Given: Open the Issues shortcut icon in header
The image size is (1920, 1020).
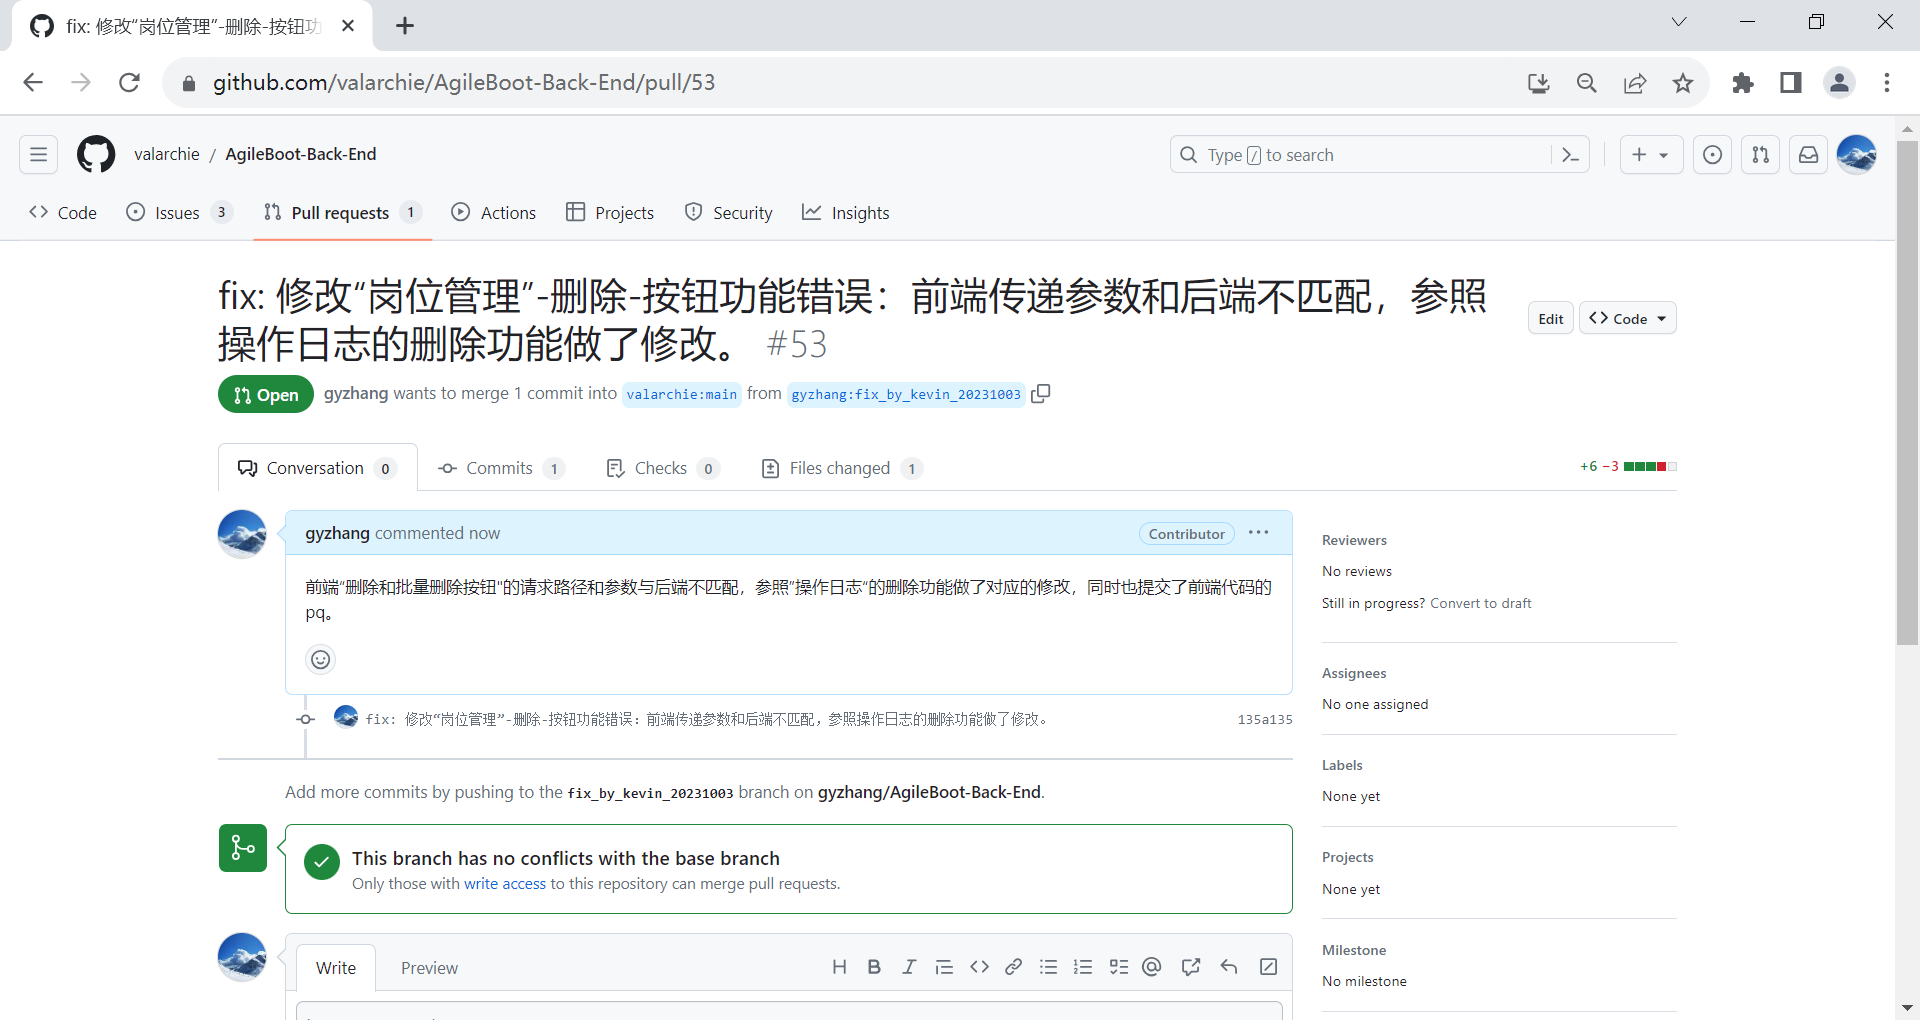Looking at the screenshot, I should pos(1712,155).
